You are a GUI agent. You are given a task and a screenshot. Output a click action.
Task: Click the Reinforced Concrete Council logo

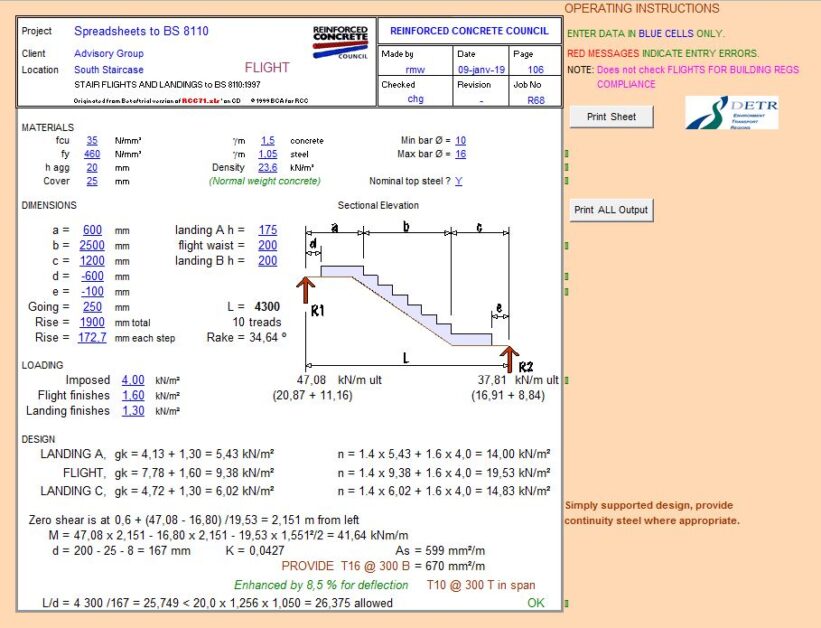[339, 41]
